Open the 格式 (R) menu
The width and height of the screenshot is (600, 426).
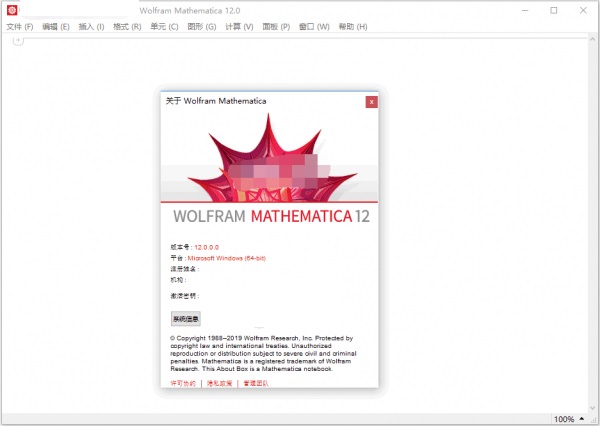point(127,26)
